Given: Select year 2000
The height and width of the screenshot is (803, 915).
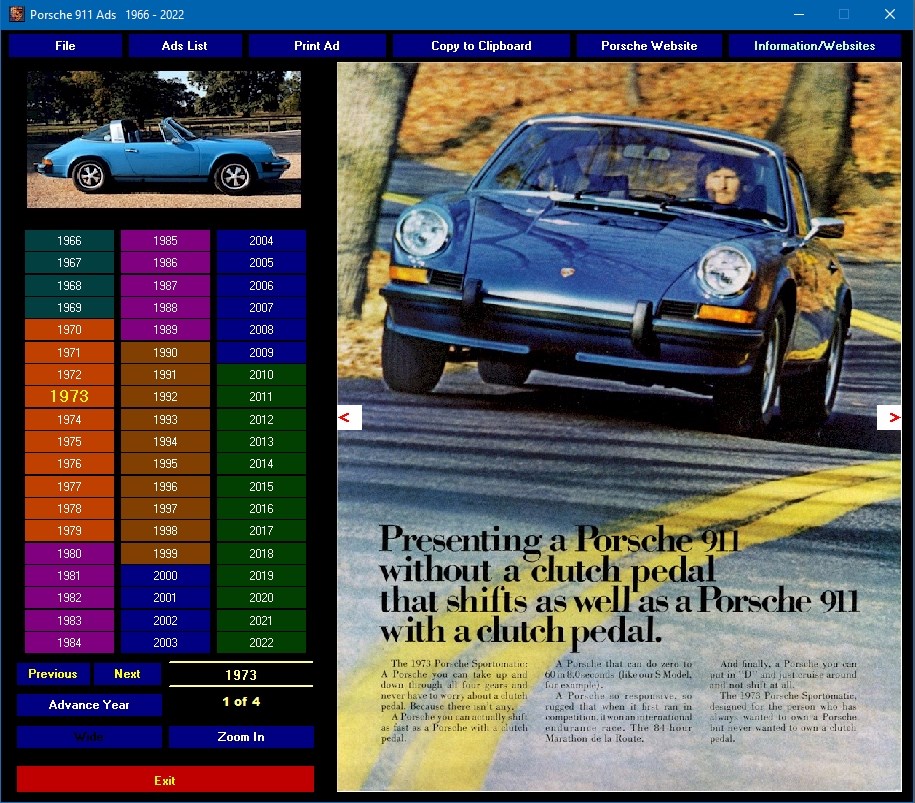Looking at the screenshot, I should 165,575.
